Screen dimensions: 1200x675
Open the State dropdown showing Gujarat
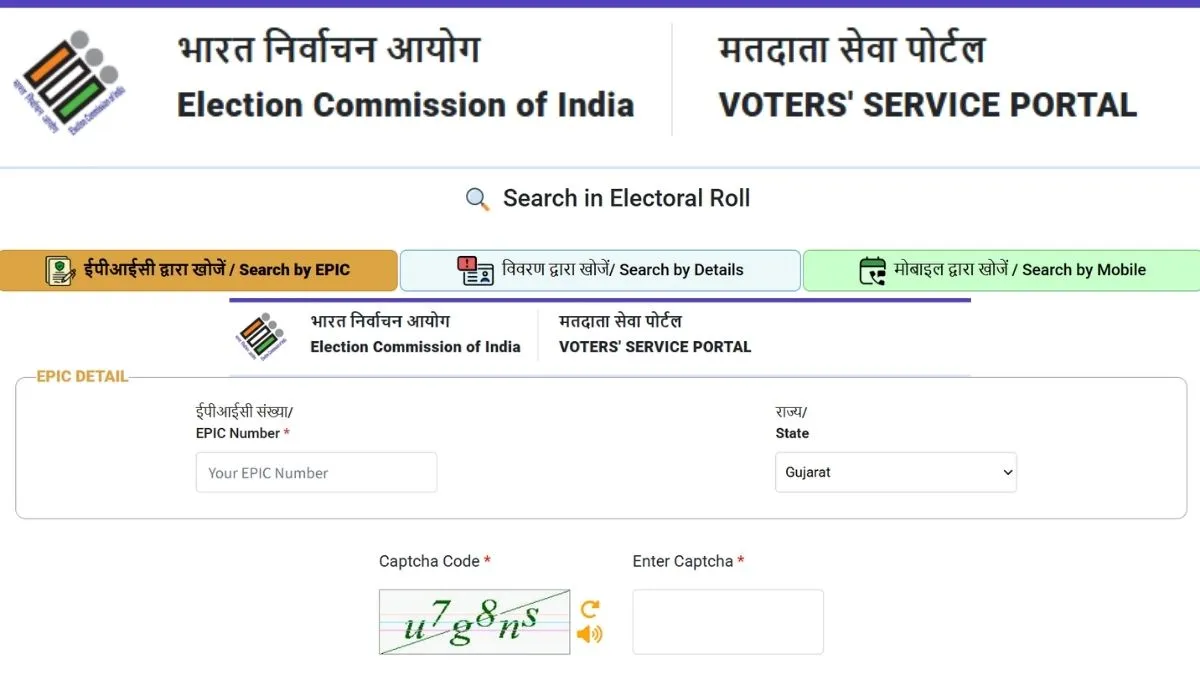point(895,472)
